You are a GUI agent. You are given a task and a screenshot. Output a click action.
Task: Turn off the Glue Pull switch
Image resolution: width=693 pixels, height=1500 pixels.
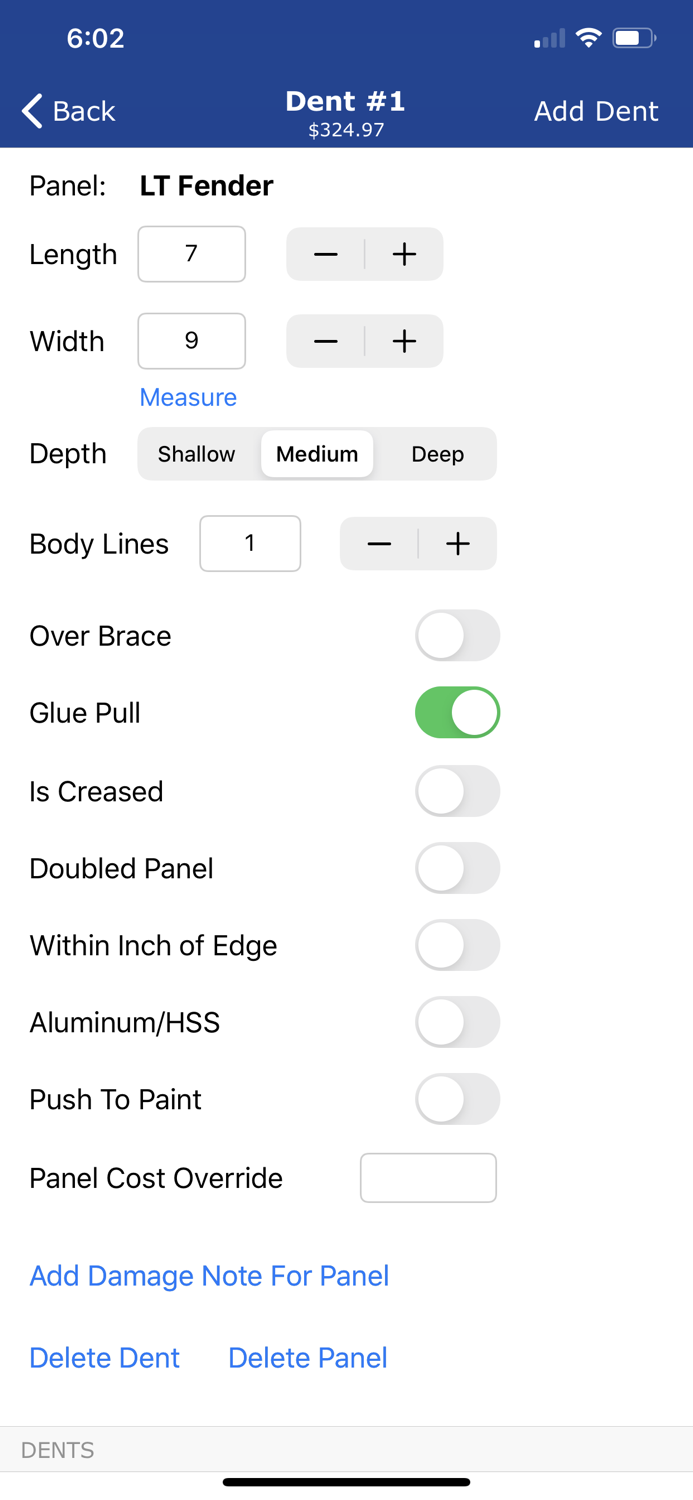pos(457,713)
